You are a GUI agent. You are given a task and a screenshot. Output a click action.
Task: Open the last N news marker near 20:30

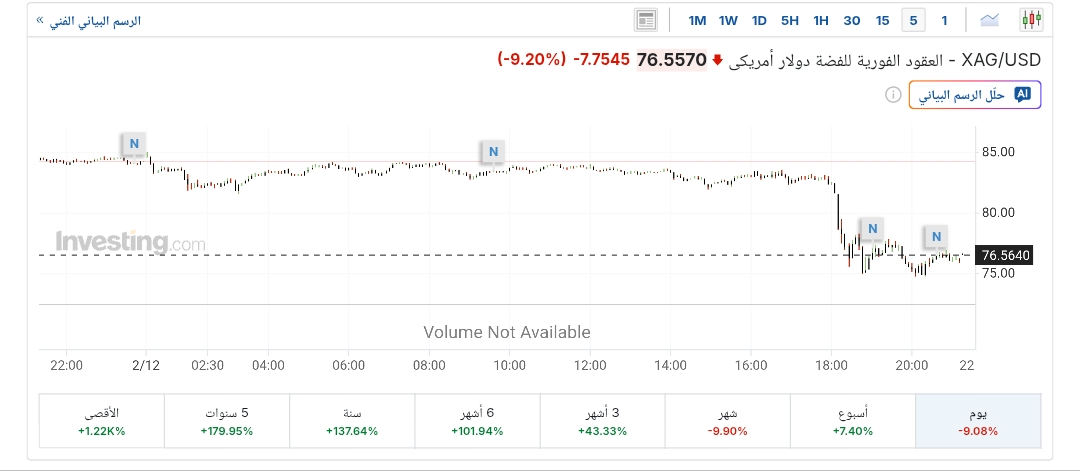point(936,237)
